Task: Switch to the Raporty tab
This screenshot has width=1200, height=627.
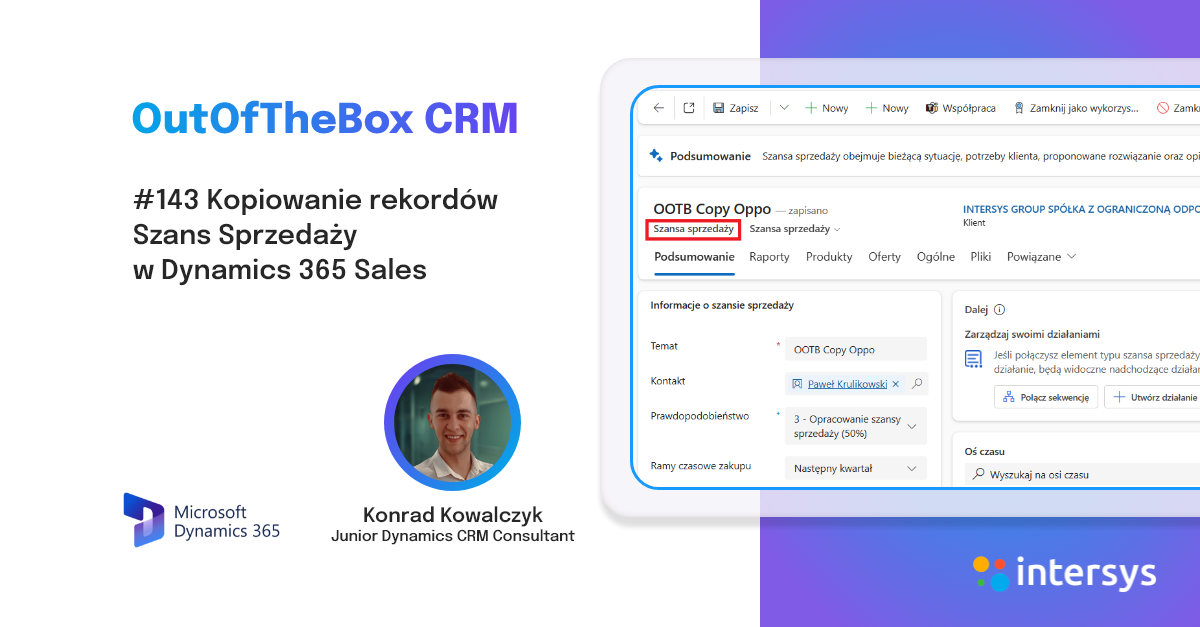Action: click(x=769, y=257)
